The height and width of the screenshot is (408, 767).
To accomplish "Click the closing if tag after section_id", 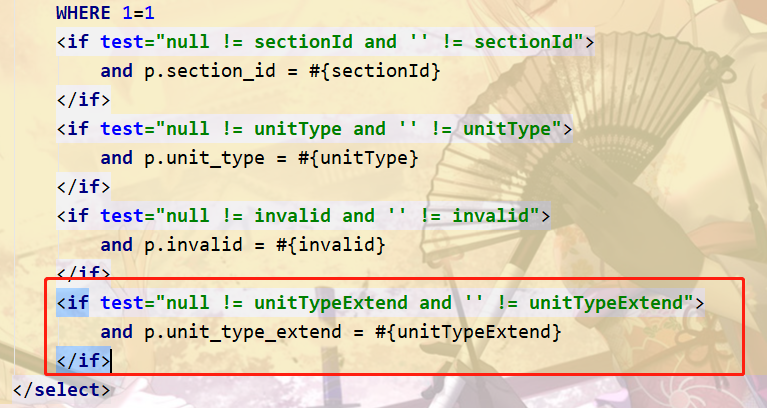I will [84, 99].
